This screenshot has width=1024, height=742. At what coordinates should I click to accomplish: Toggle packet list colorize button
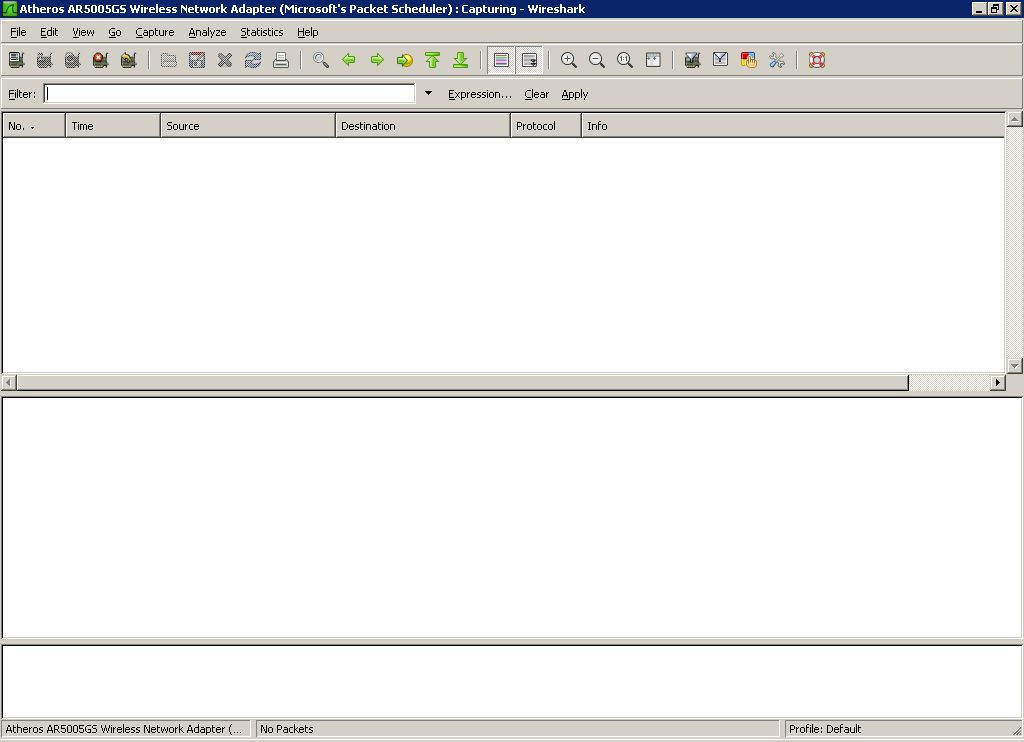(501, 60)
